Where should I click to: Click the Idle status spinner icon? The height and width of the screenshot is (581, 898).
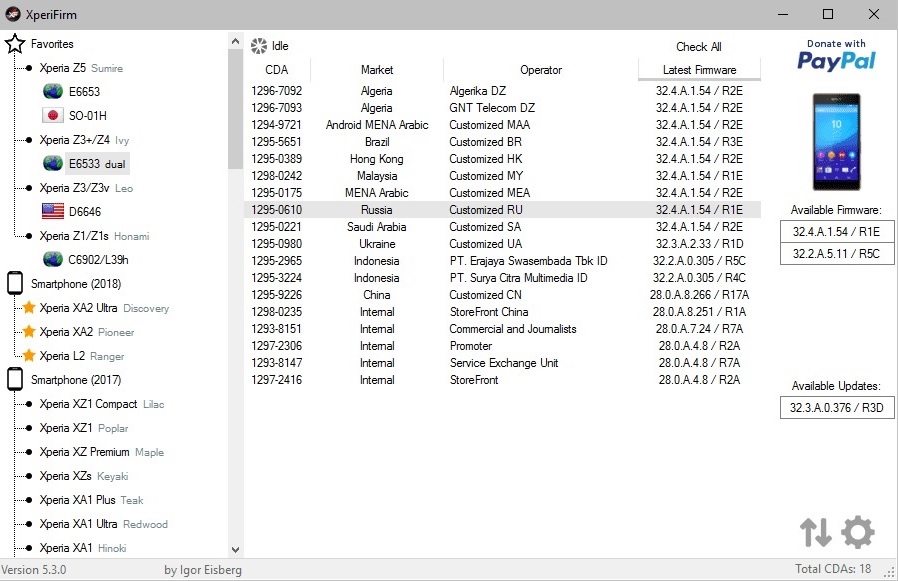258,45
